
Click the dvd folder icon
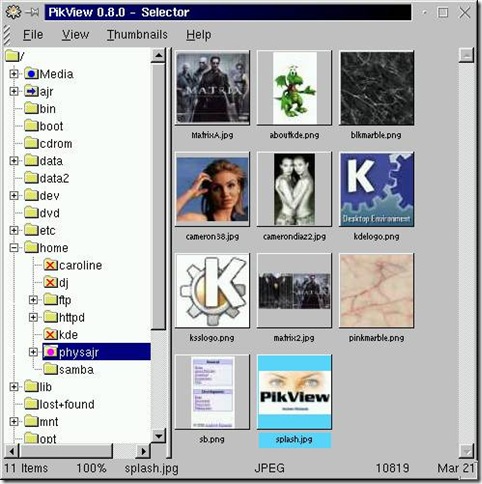31,212
